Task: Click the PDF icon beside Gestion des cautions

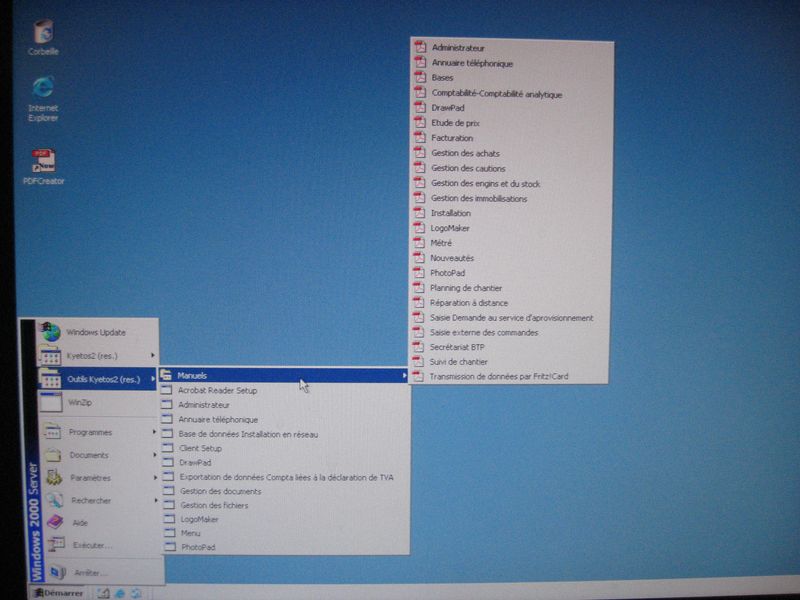Action: pos(419,167)
